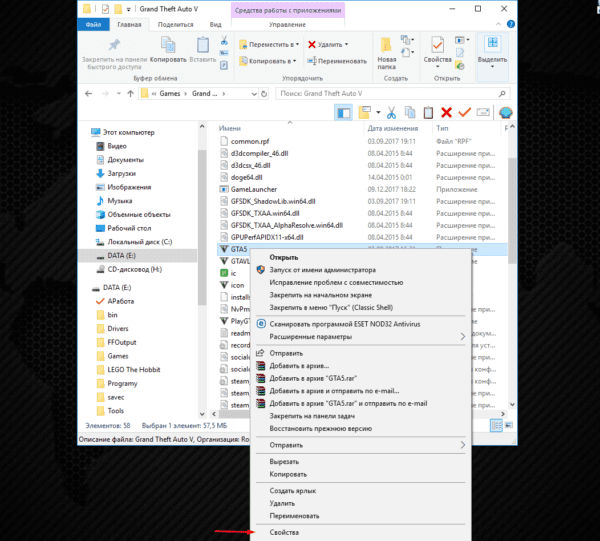
Task: Sort by Имя column header
Action: click(230, 128)
